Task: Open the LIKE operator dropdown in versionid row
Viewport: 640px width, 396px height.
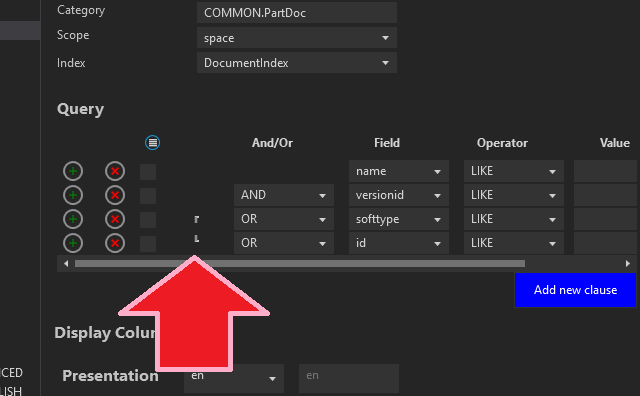Action: [x=514, y=195]
